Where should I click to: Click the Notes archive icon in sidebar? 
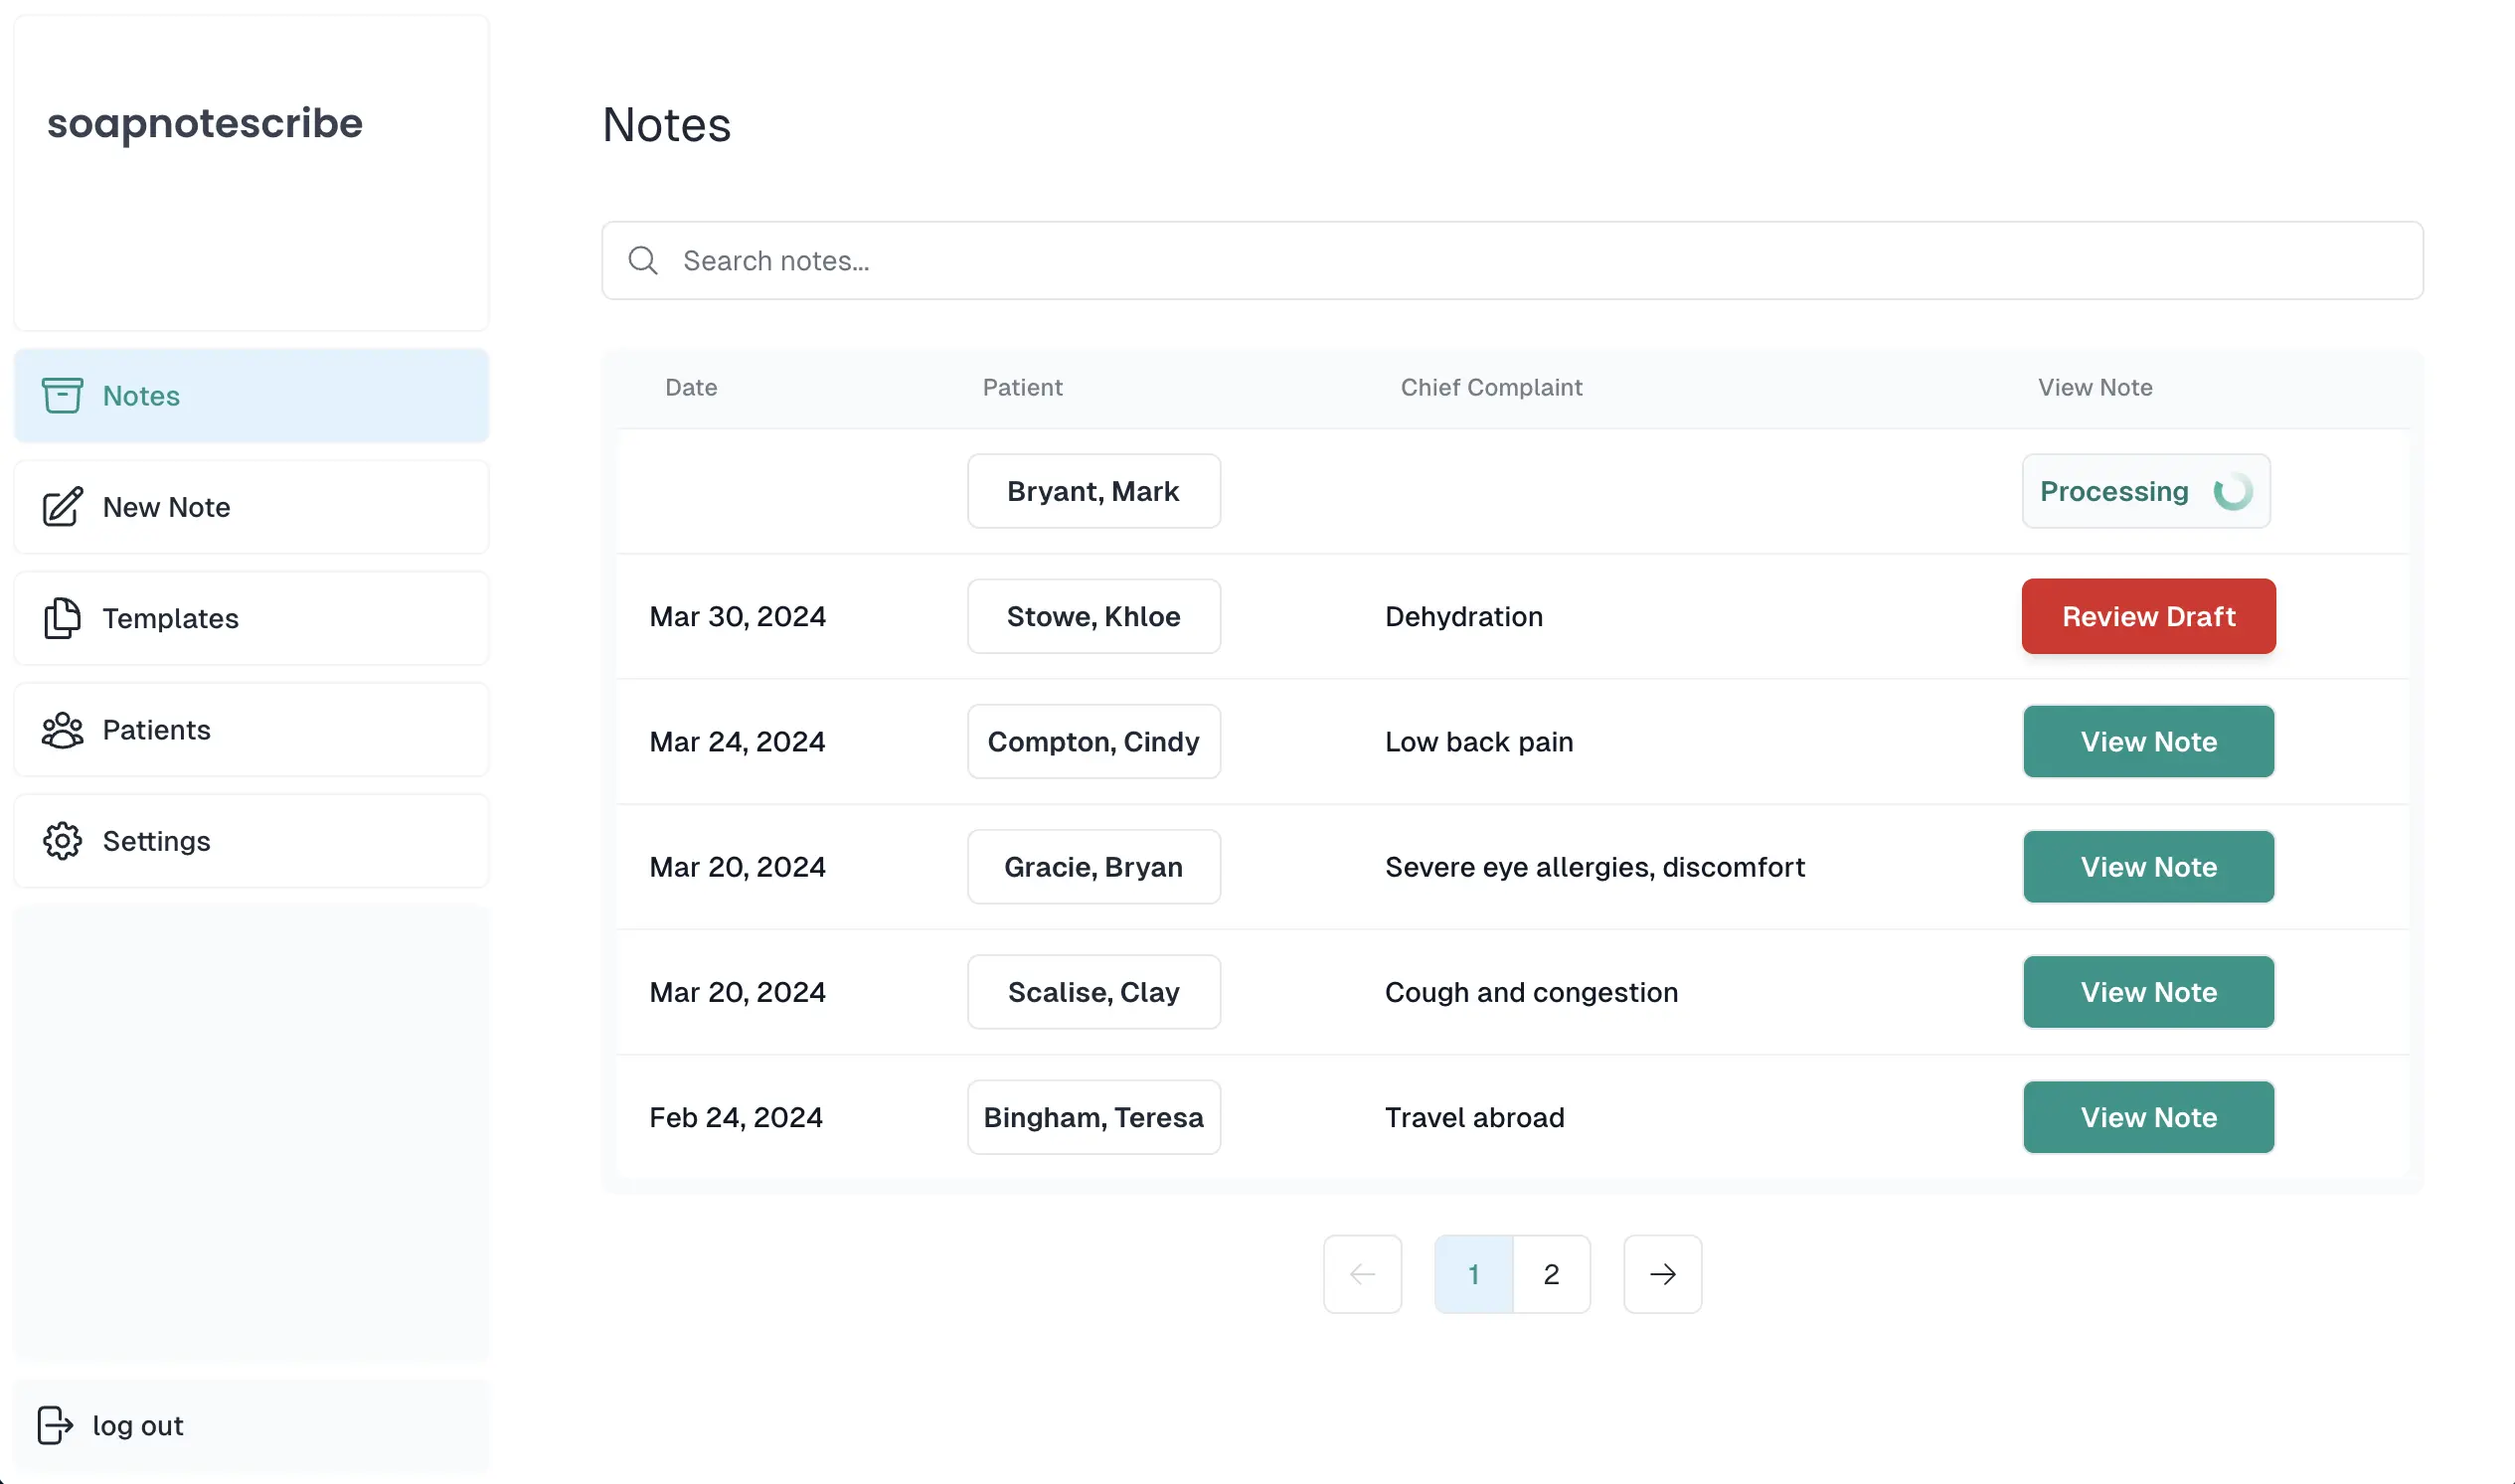(62, 395)
